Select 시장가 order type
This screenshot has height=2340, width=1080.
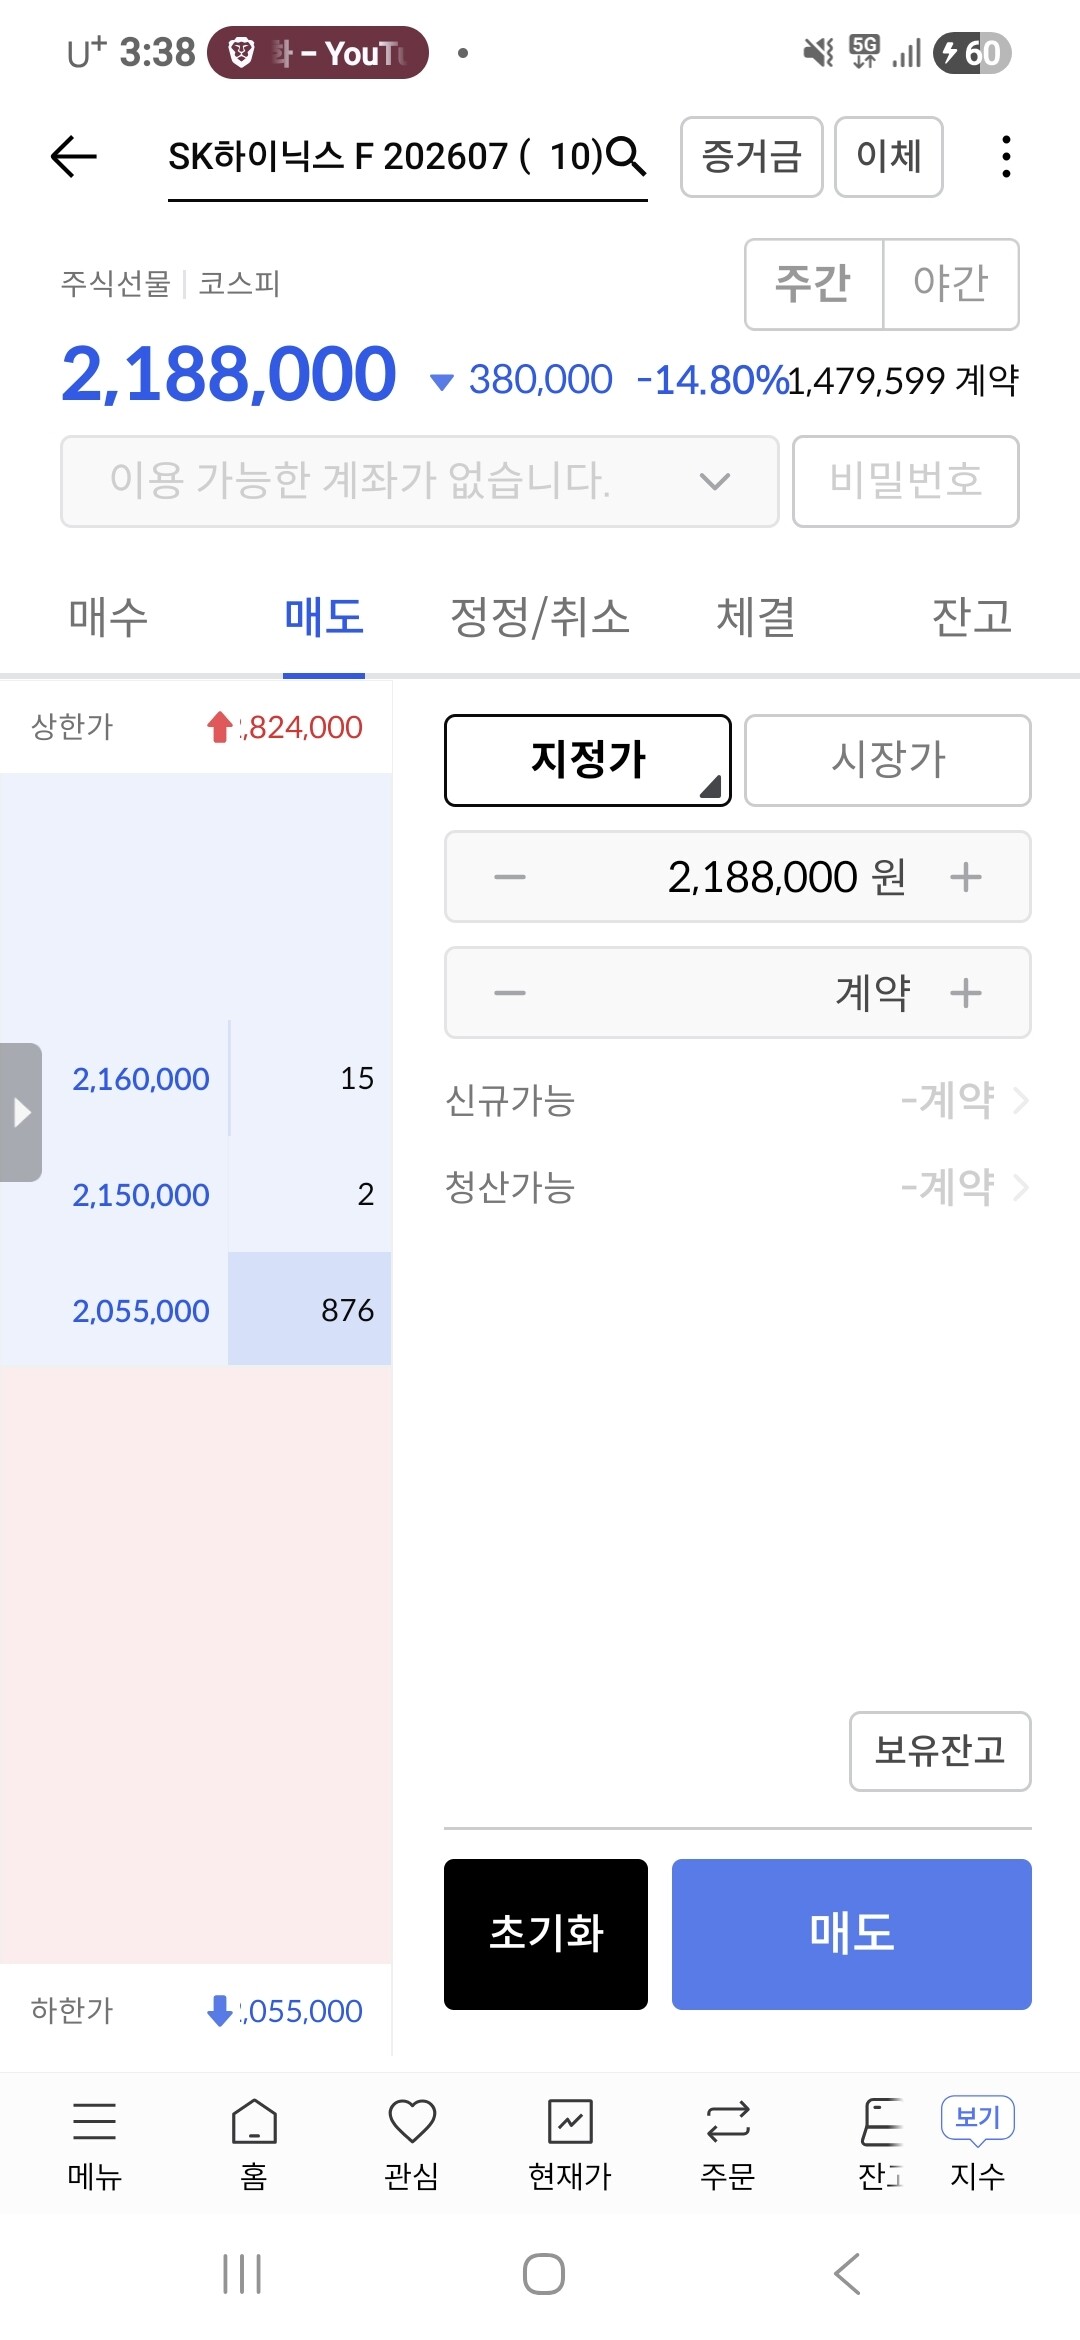888,760
